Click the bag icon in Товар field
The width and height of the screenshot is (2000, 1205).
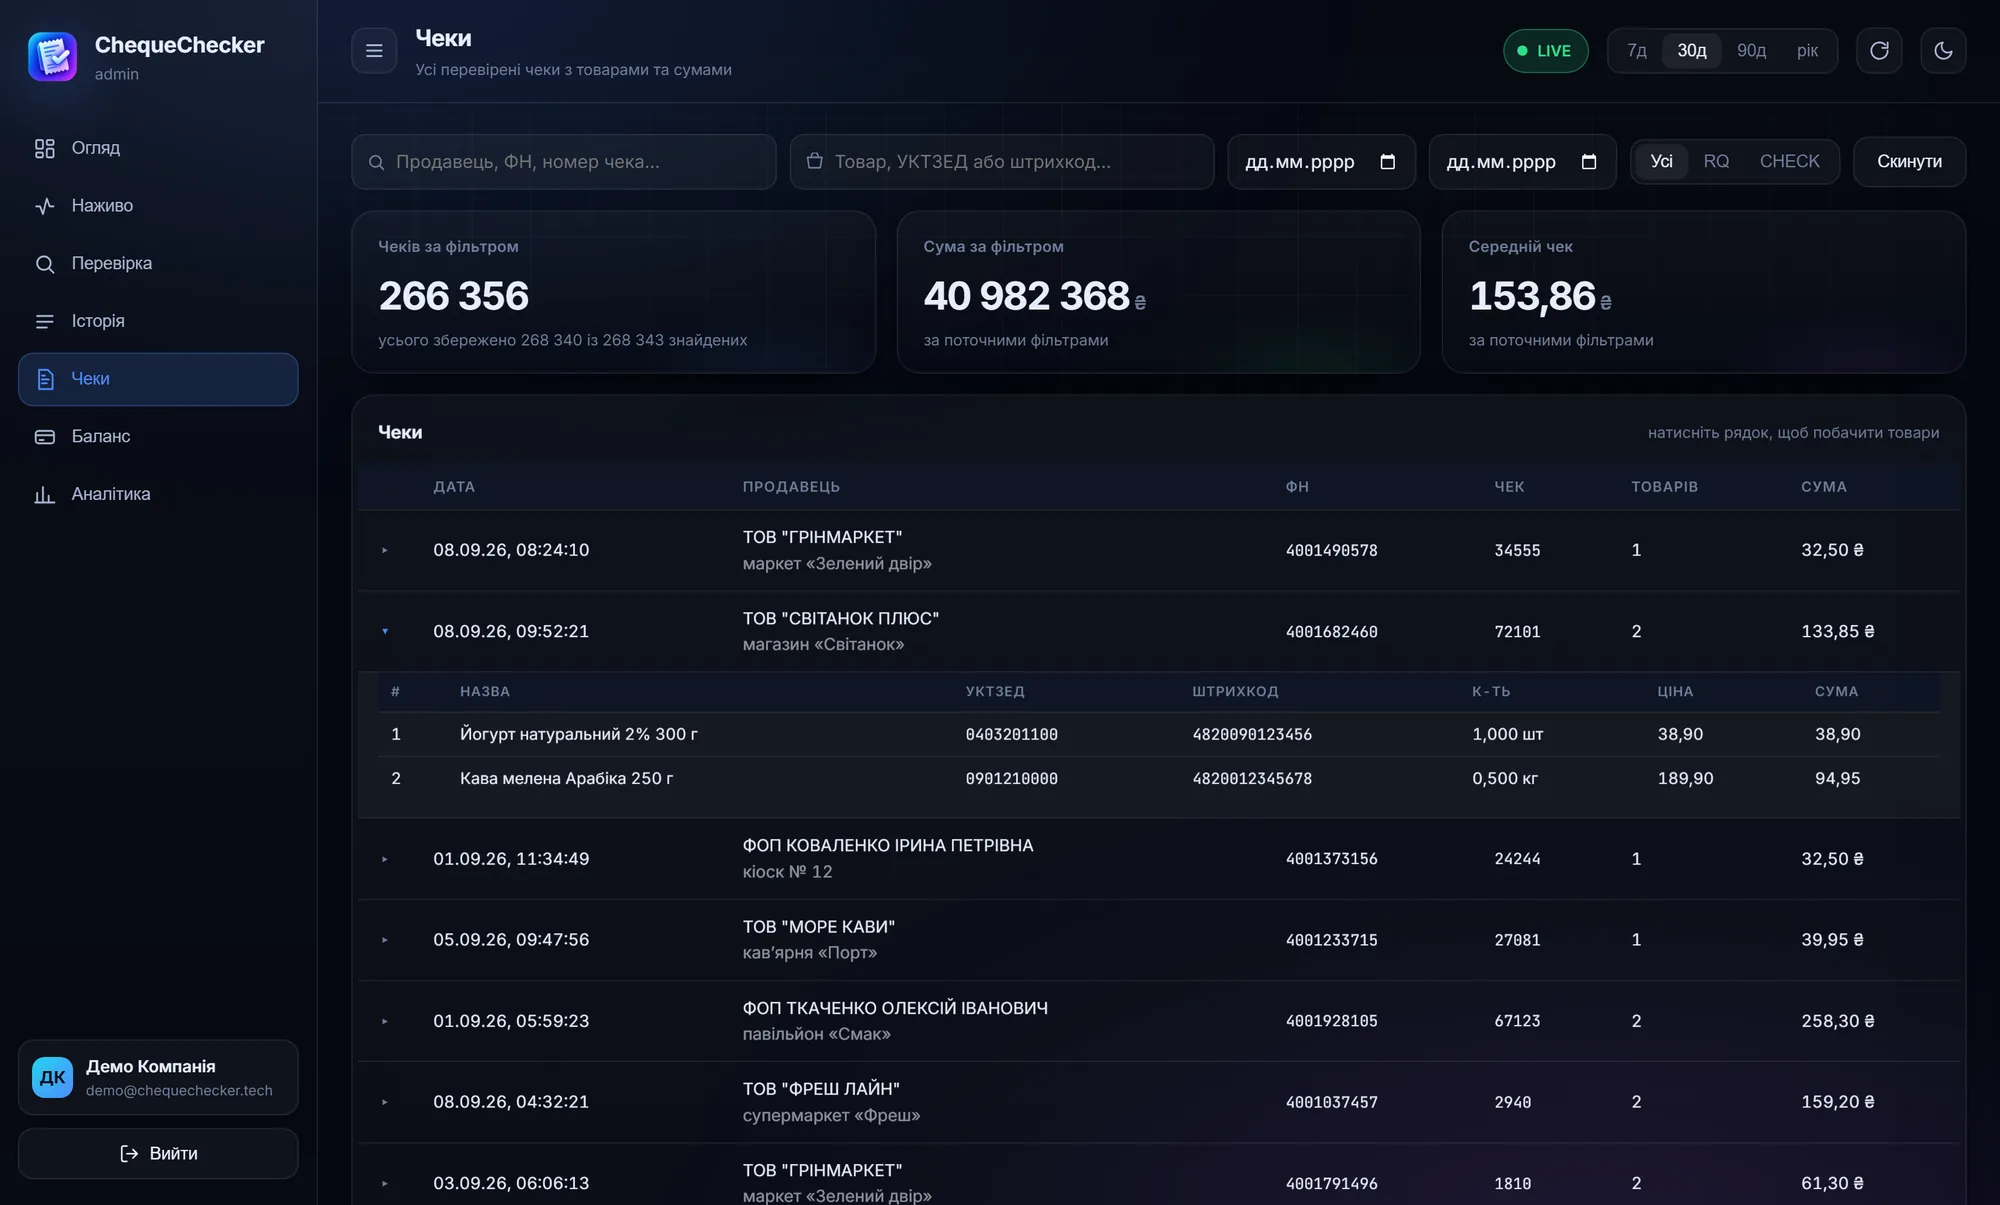(814, 161)
